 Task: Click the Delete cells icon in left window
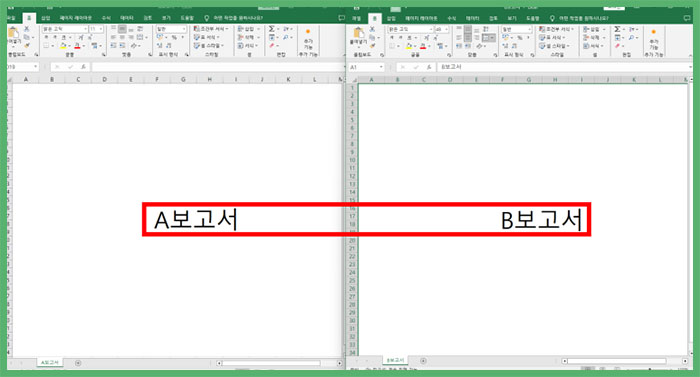240,37
